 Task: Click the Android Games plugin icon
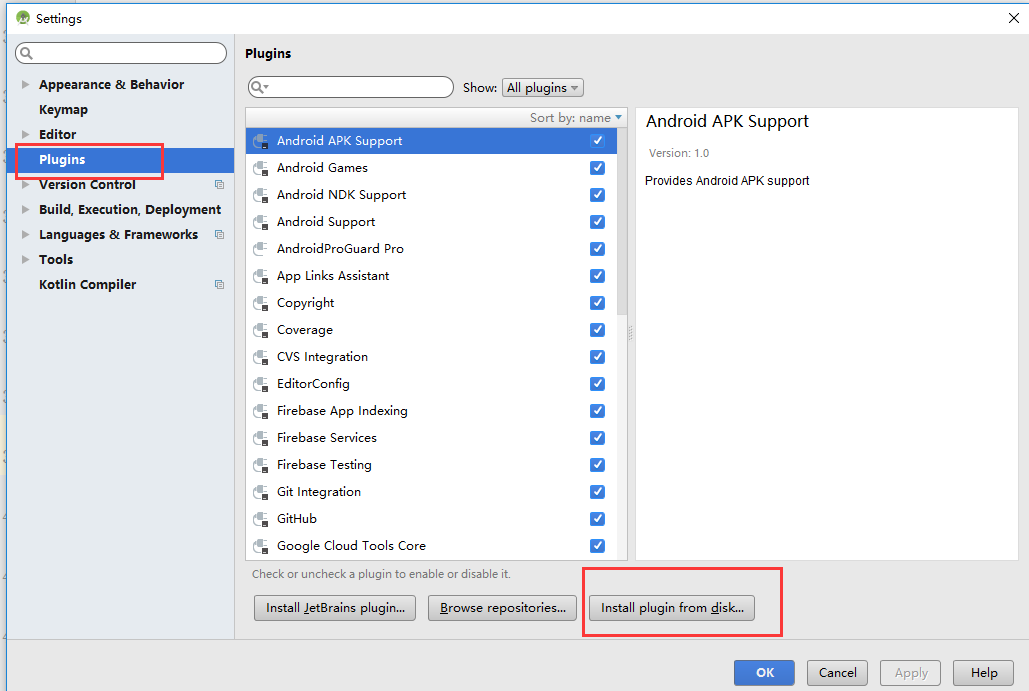(x=261, y=168)
